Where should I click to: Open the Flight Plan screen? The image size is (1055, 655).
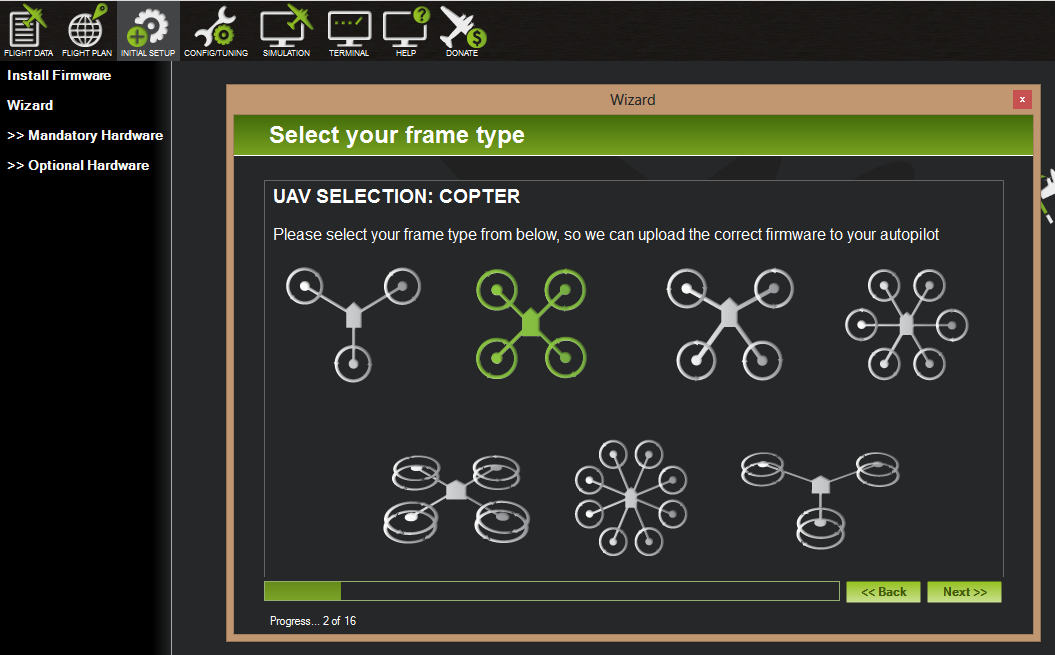click(86, 28)
